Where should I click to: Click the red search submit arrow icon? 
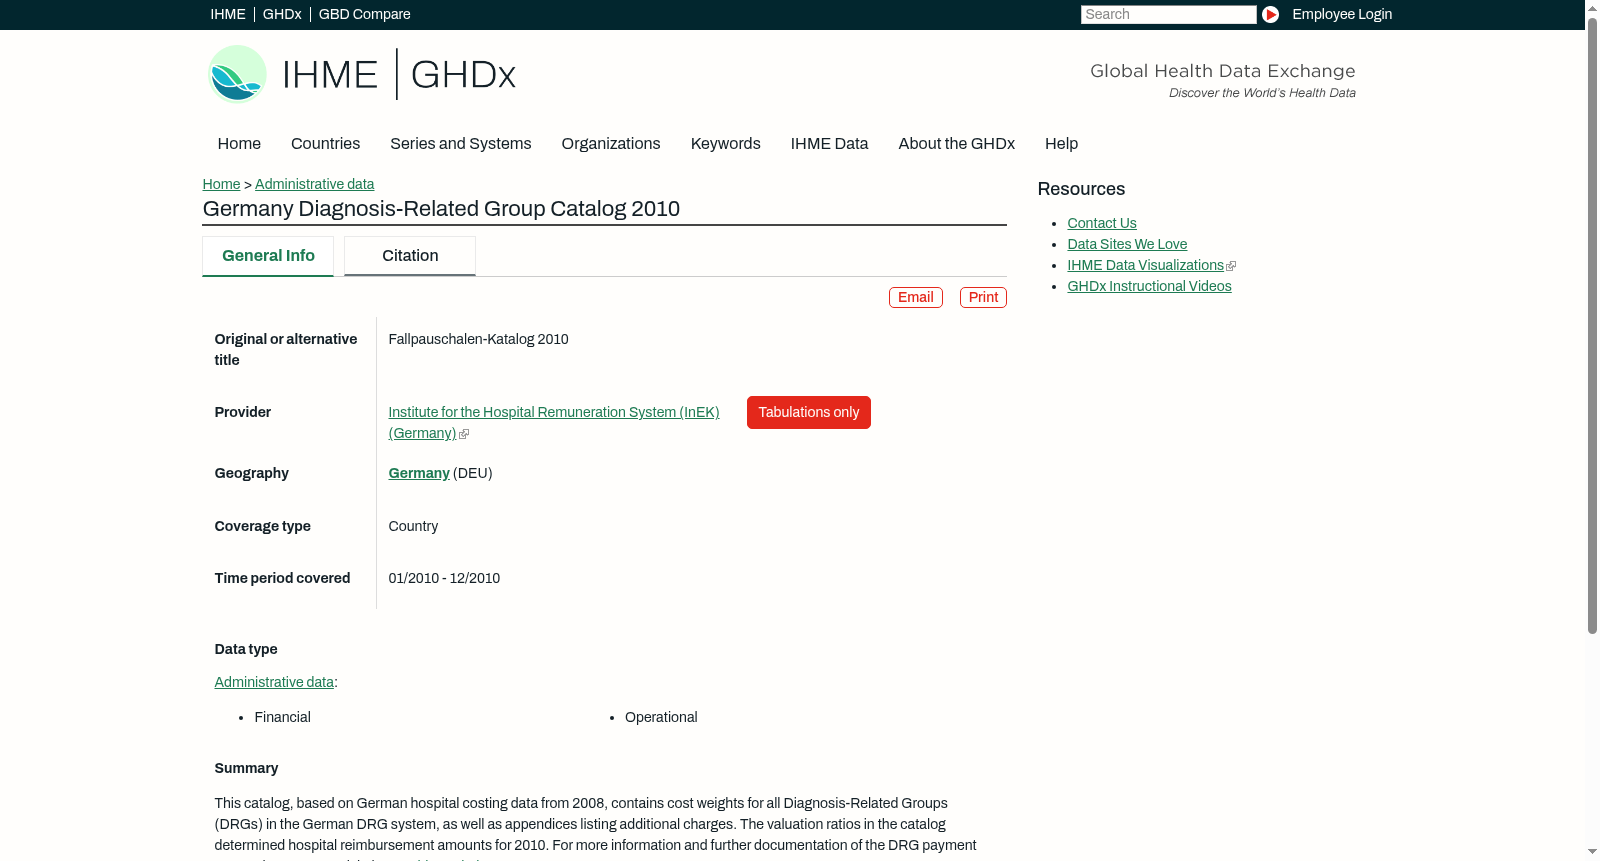[1270, 14]
